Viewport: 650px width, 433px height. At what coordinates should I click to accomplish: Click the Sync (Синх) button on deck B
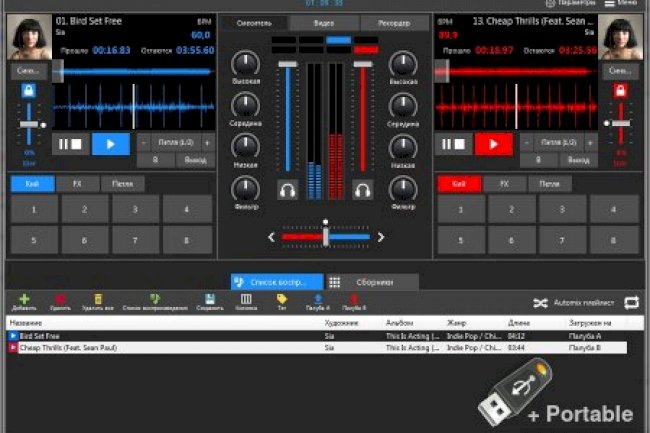point(620,71)
